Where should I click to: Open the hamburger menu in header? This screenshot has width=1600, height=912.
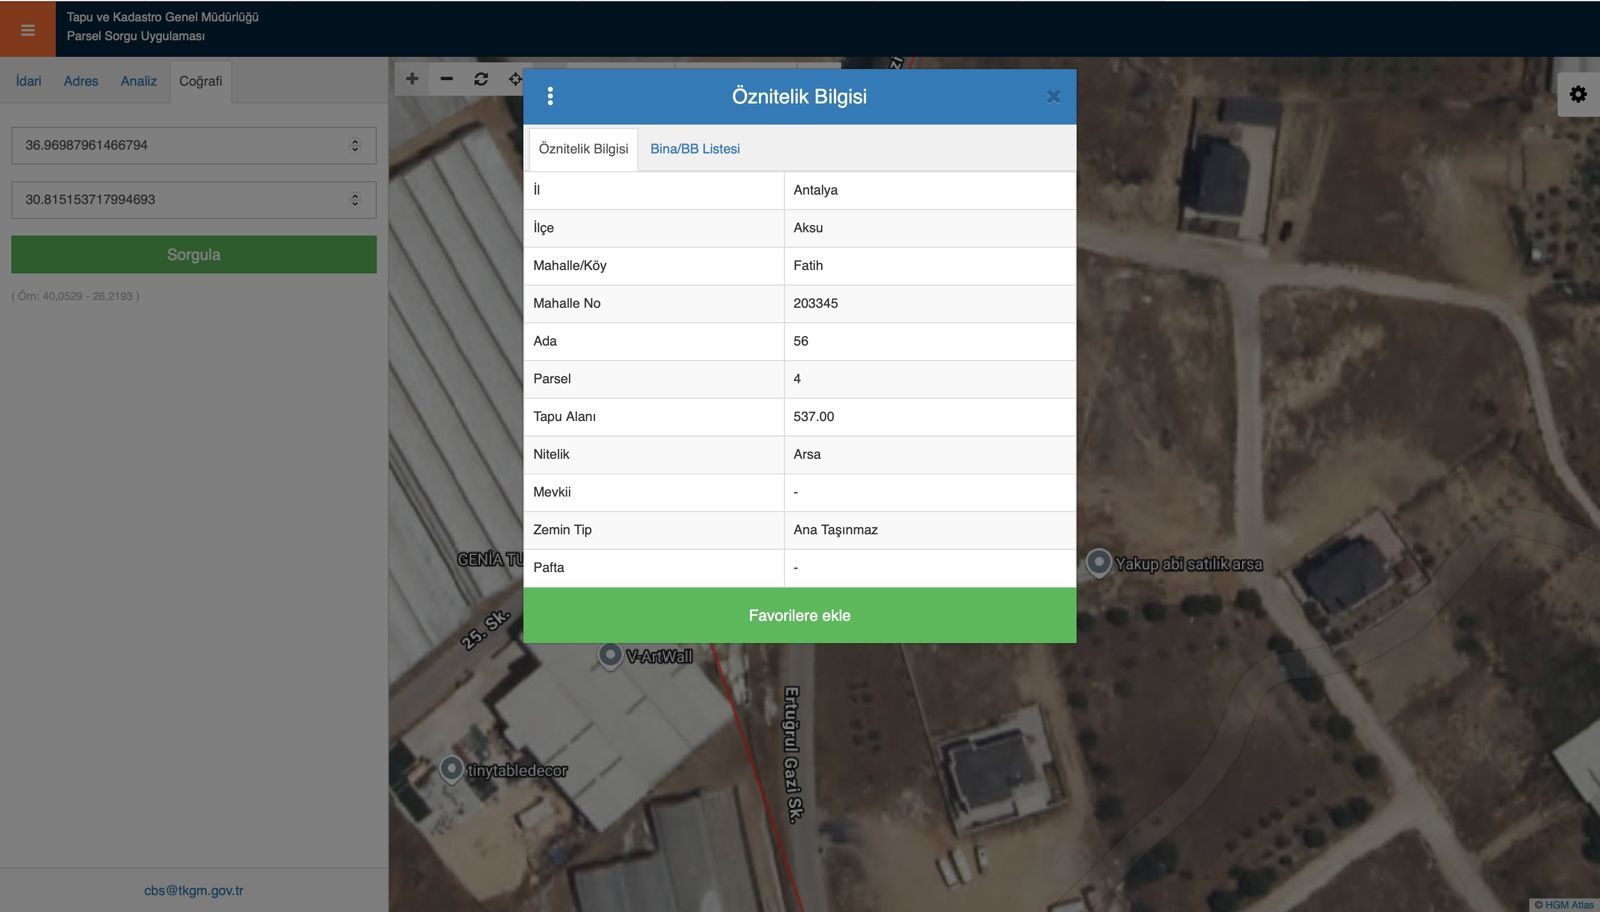(x=28, y=30)
